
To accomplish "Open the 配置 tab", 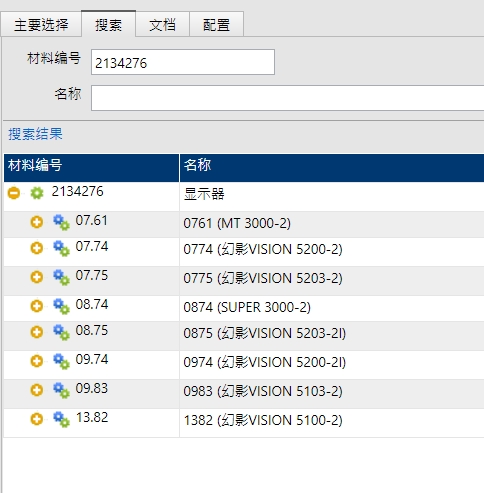I will [x=216, y=25].
